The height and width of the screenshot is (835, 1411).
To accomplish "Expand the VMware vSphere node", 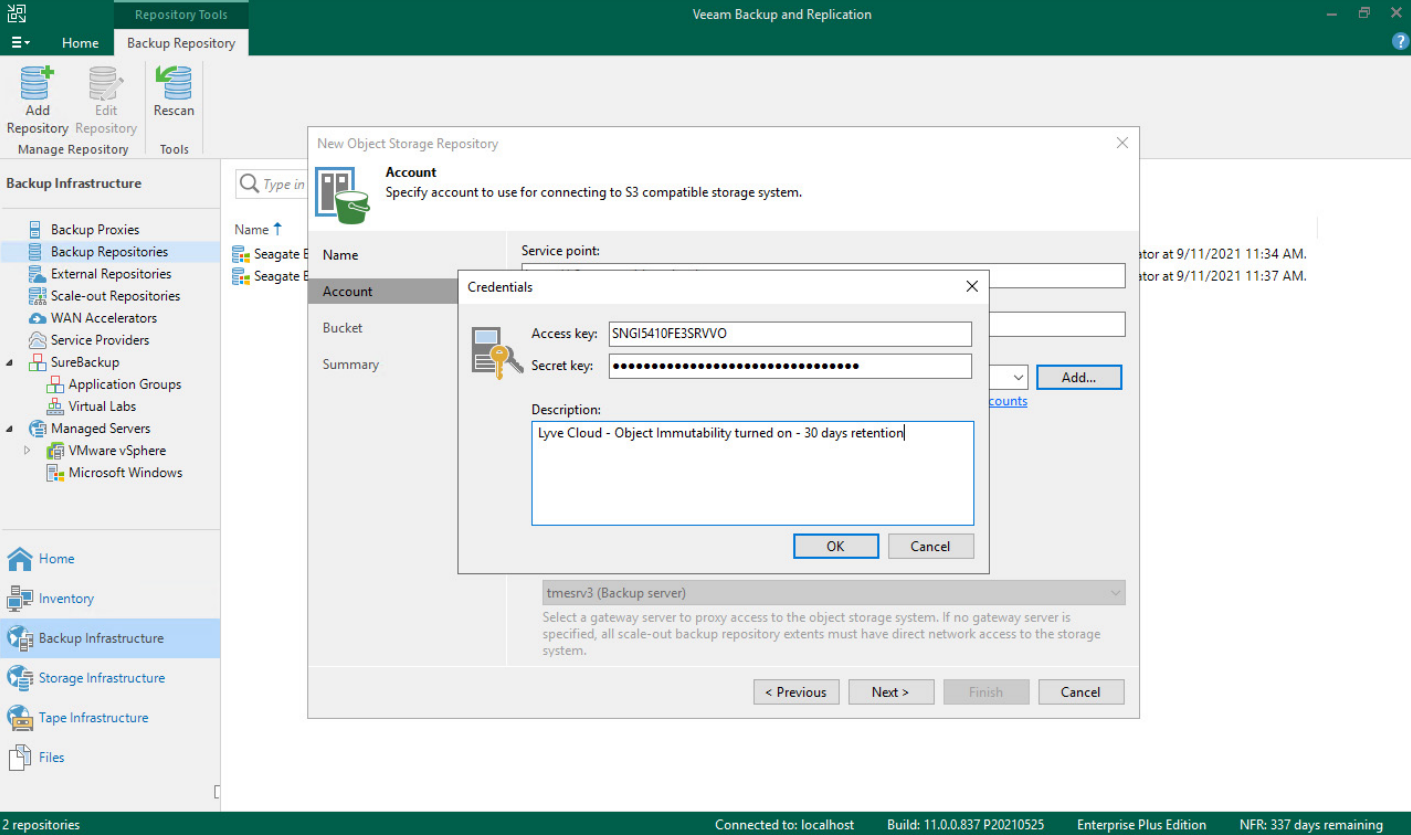I will [27, 451].
